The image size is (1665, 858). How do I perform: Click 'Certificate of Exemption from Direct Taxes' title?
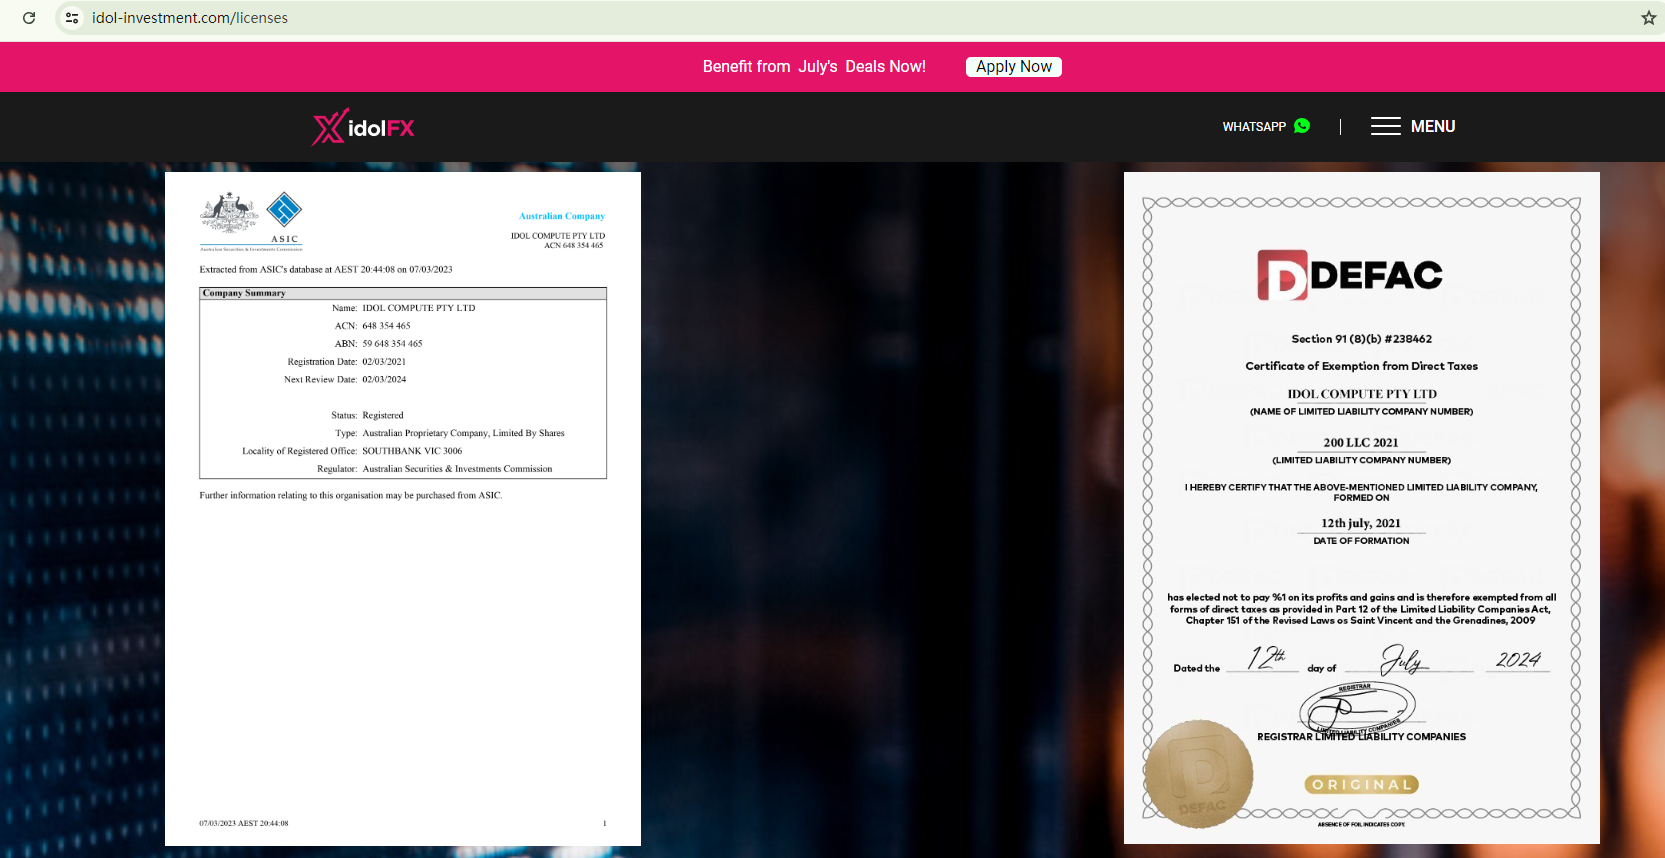click(x=1362, y=366)
